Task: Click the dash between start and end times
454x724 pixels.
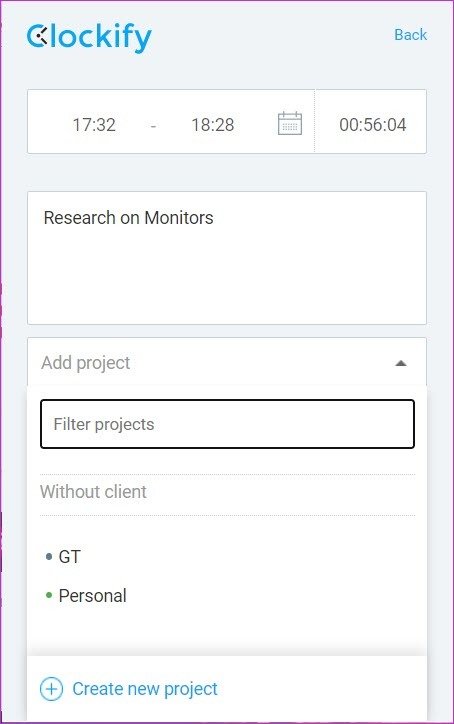Action: pos(153,125)
